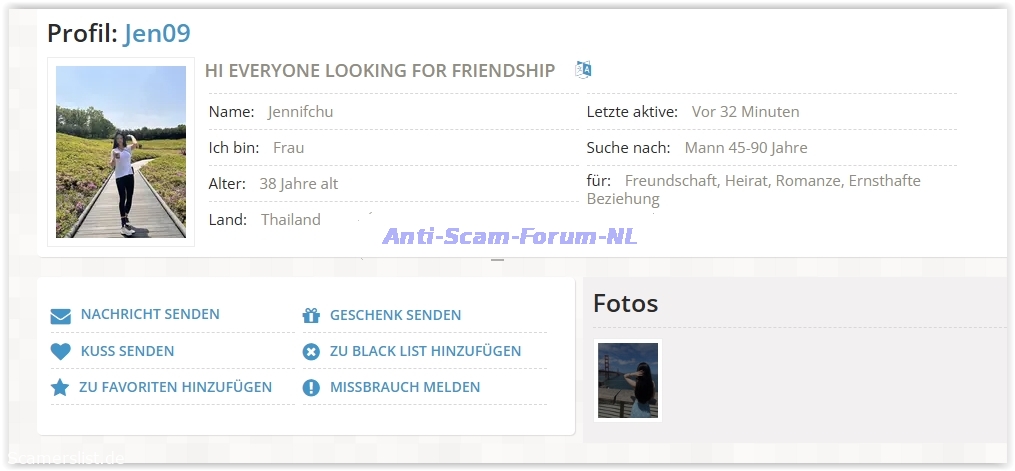Click the Fotos section heading
The width and height of the screenshot is (1015, 471).
[x=625, y=303]
